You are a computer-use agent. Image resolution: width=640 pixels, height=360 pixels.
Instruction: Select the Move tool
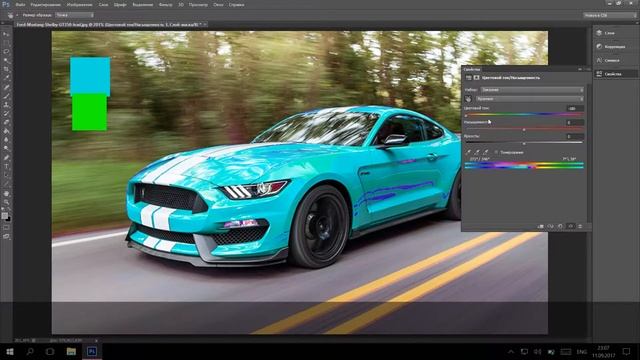6,34
